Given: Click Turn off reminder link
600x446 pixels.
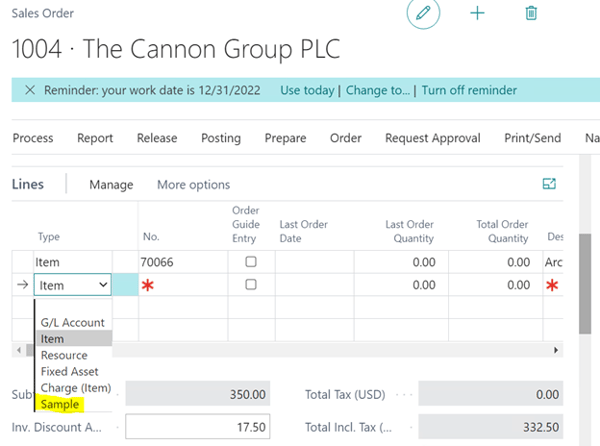Looking at the screenshot, I should click(x=469, y=90).
